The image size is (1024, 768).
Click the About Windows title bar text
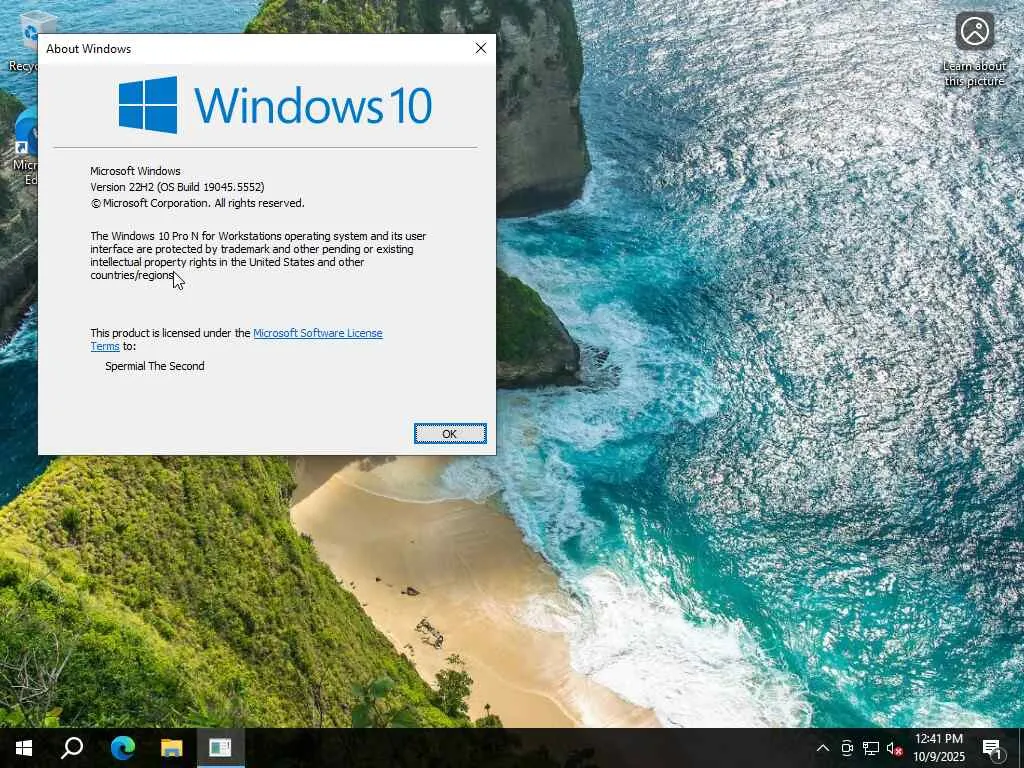pyautogui.click(x=88, y=49)
